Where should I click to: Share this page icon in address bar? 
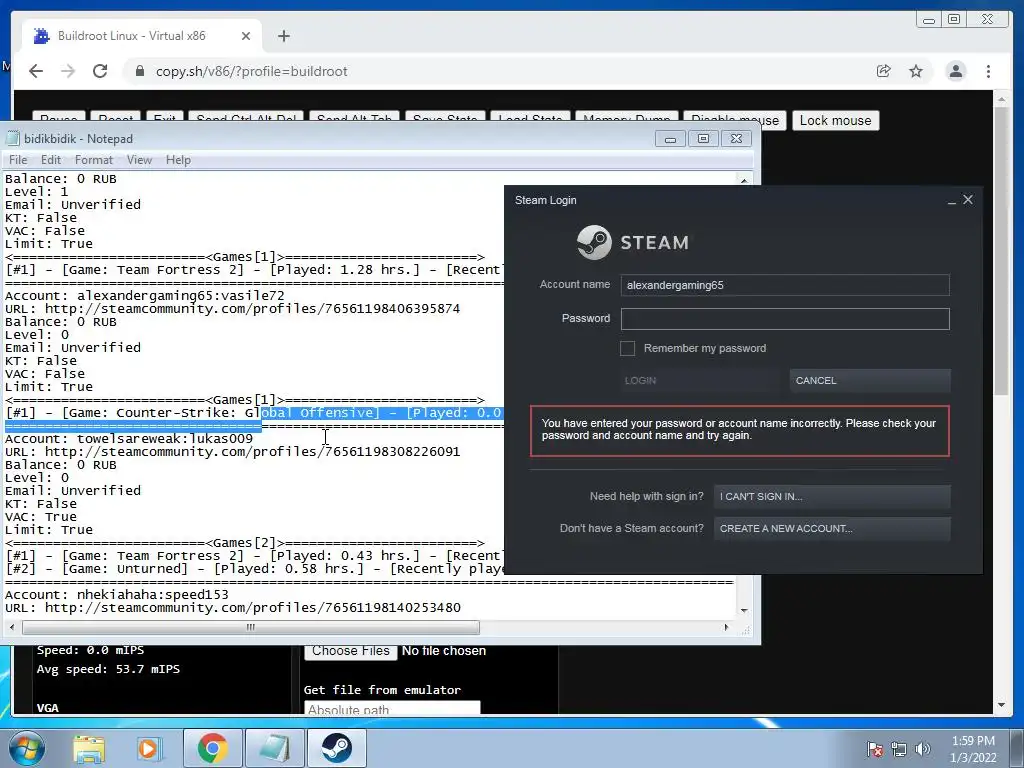(884, 71)
